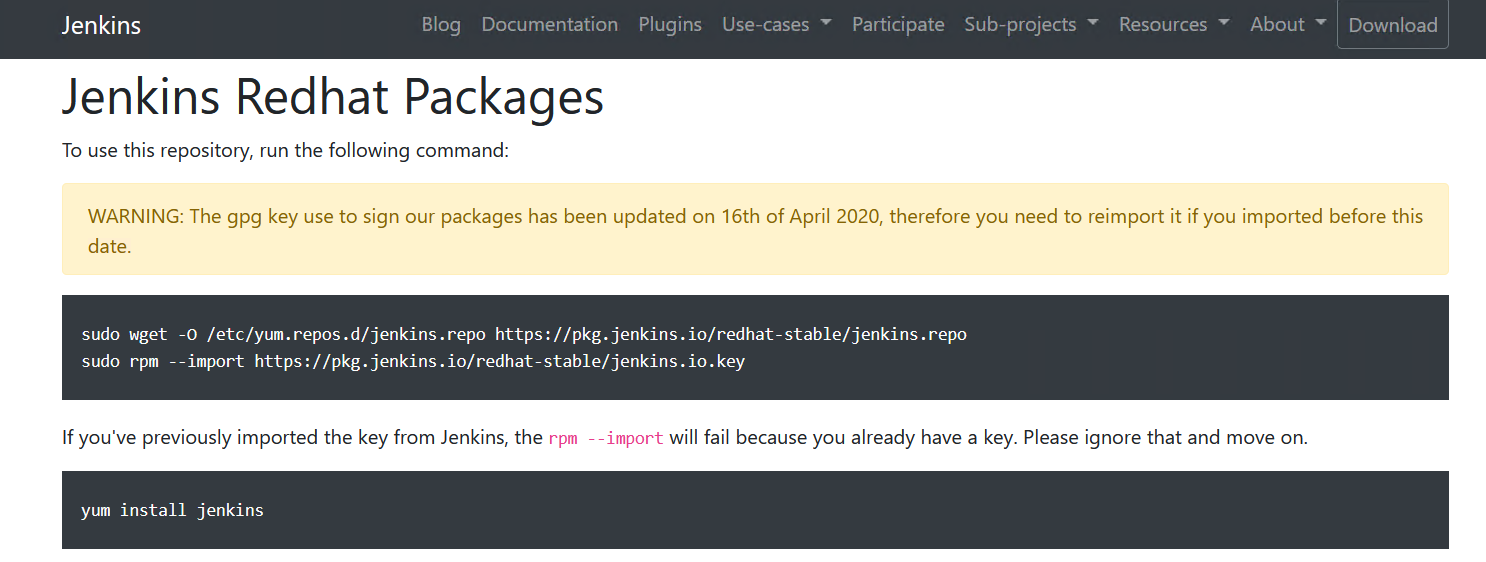
Task: Open the Blog page
Action: click(x=441, y=25)
